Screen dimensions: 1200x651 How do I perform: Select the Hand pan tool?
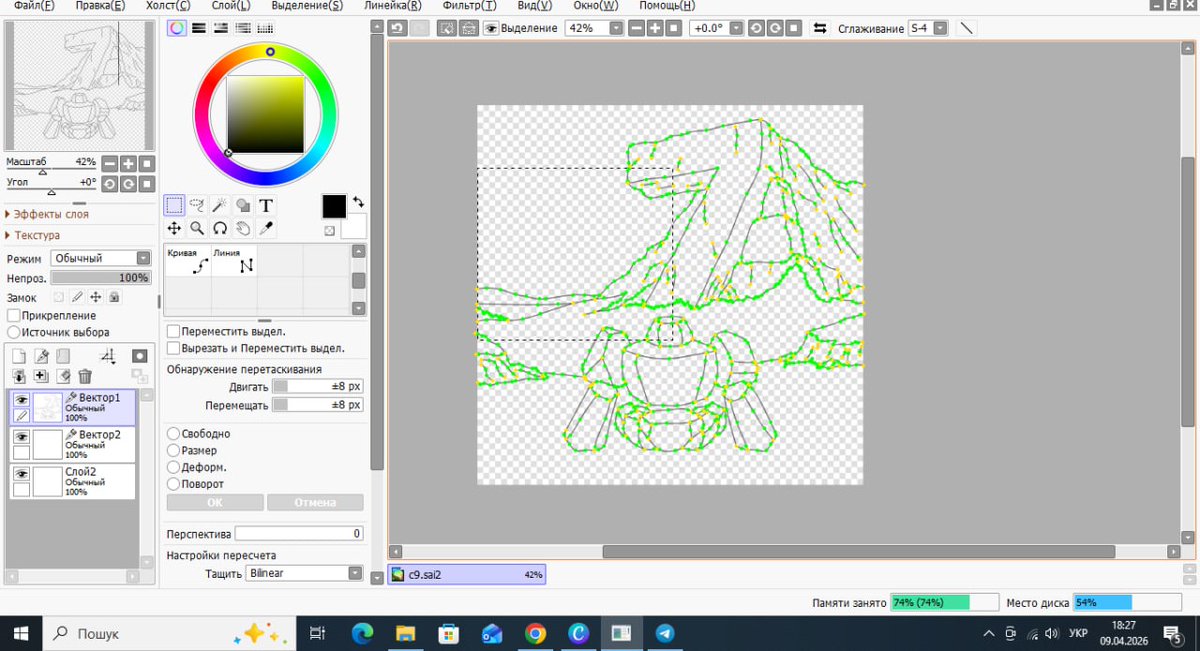click(x=243, y=229)
